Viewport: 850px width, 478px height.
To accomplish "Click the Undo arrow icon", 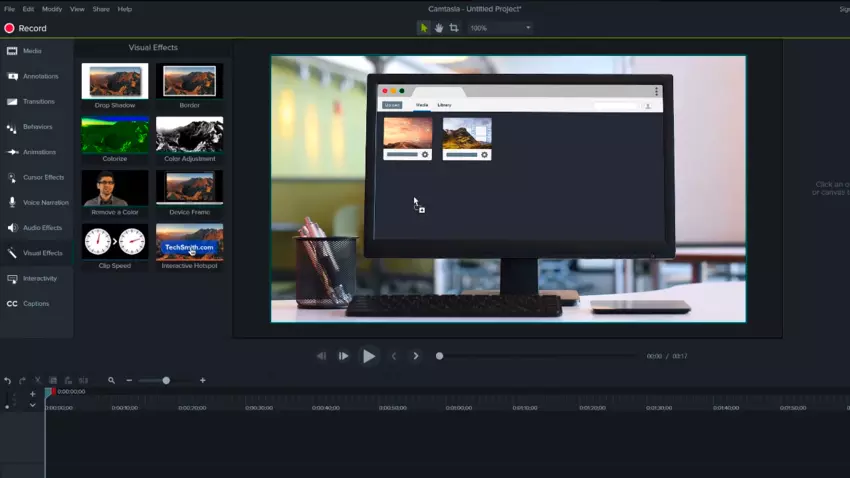I will 8,380.
